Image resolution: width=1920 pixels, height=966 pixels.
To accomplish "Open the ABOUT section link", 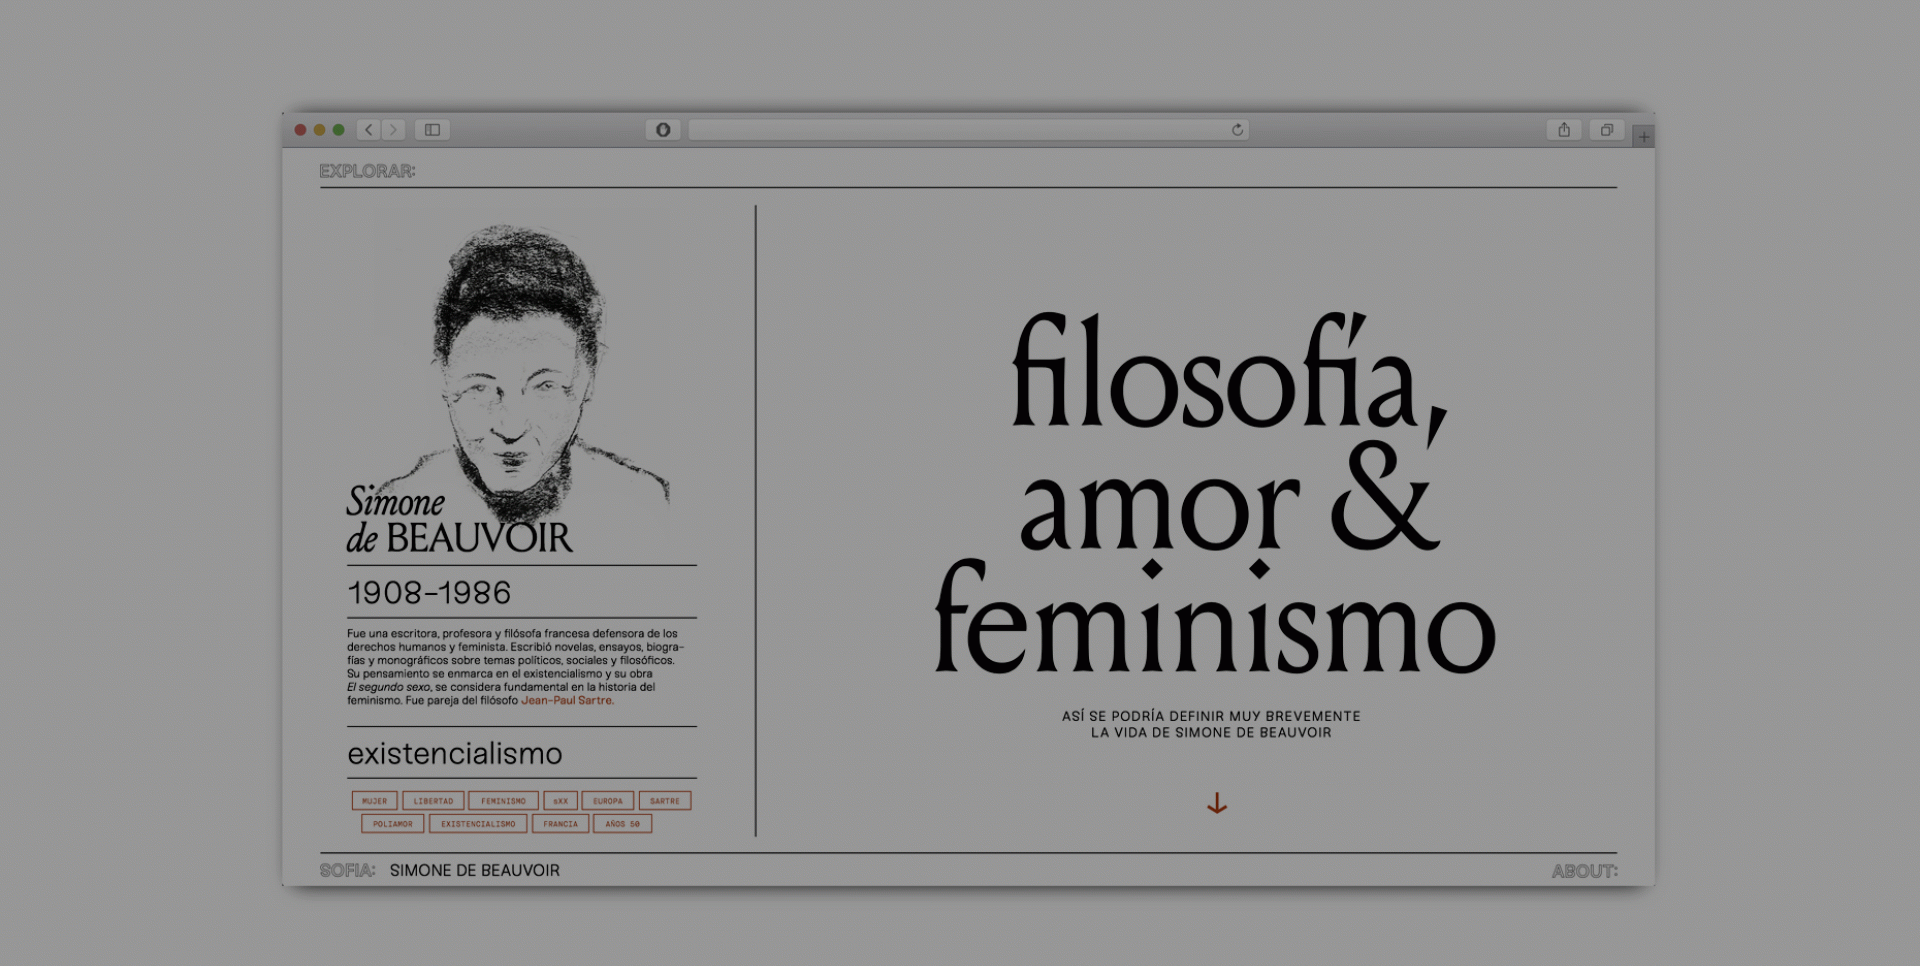I will [x=1584, y=871].
